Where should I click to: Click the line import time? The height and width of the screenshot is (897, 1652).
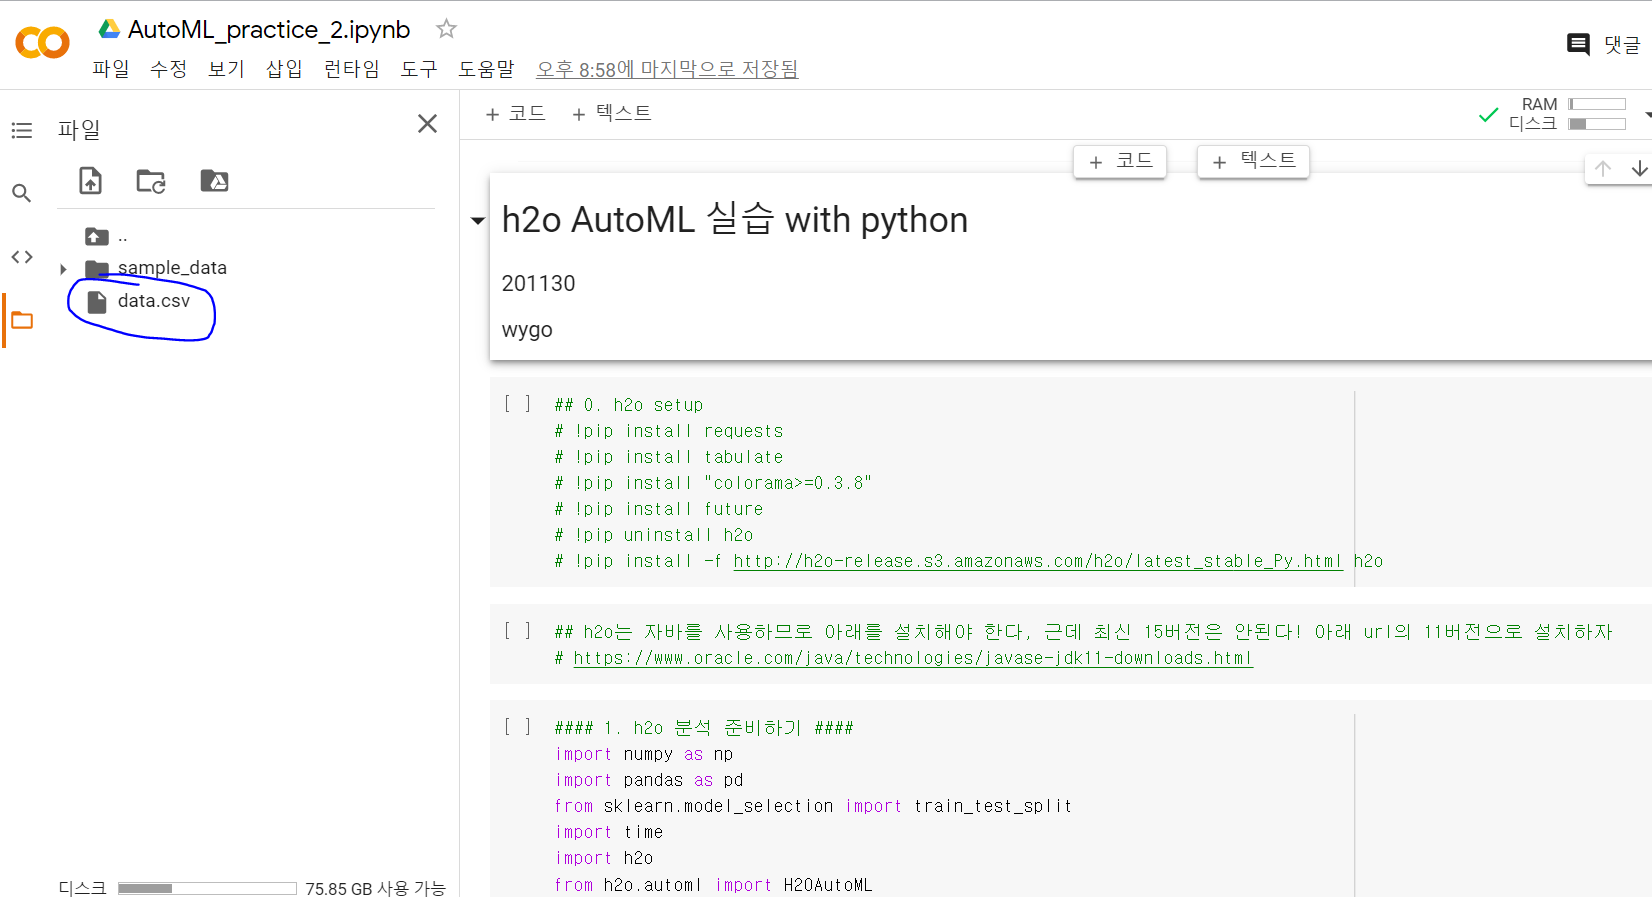[x=609, y=832]
